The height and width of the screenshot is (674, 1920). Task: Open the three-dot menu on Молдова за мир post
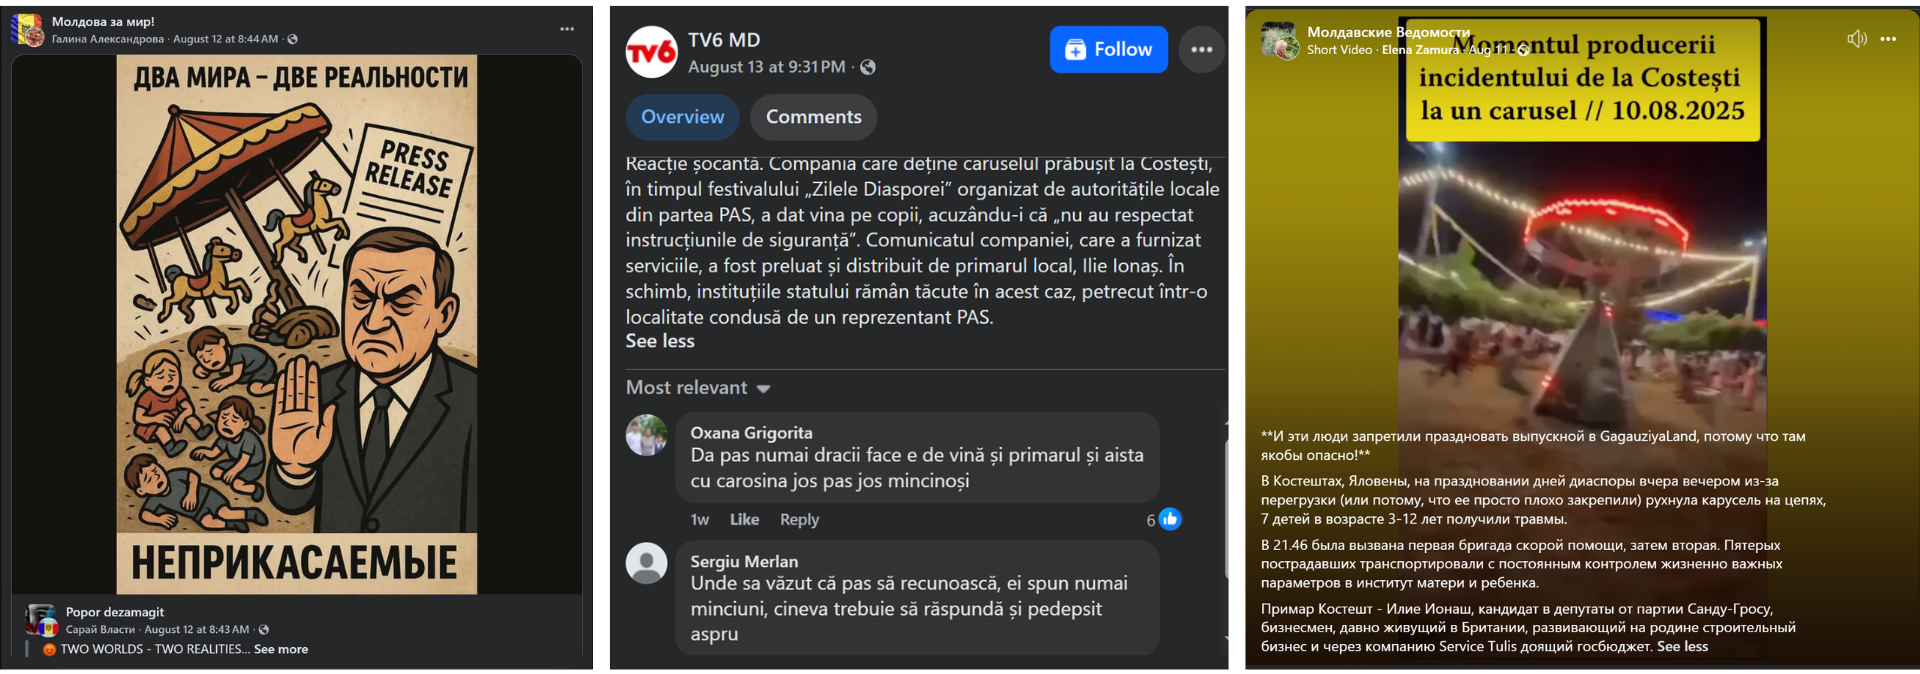[567, 29]
